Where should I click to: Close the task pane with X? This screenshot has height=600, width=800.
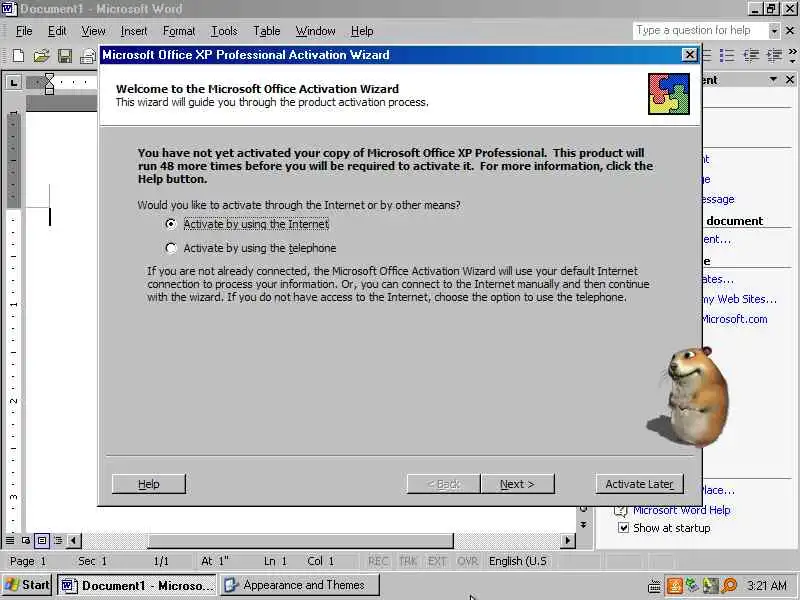[x=790, y=80]
